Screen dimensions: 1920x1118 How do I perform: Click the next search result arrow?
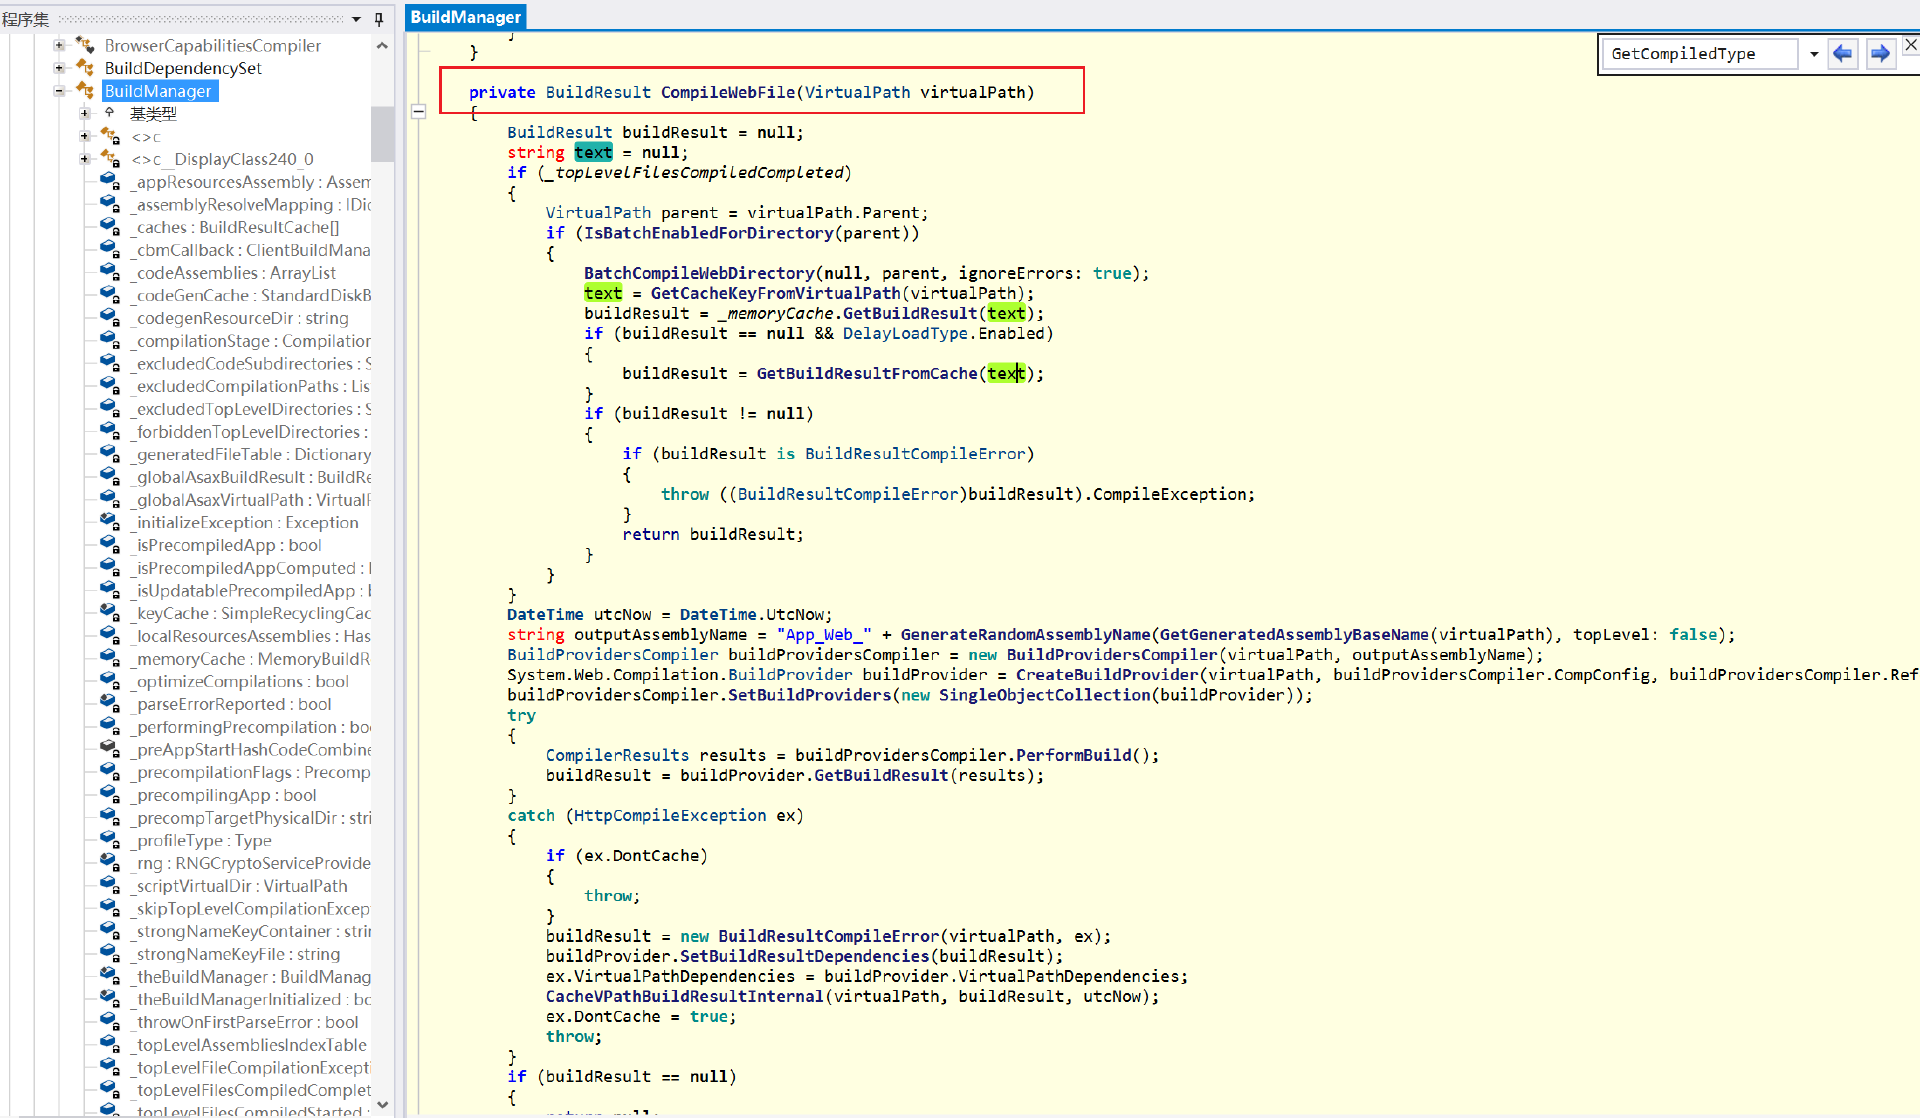tap(1880, 53)
